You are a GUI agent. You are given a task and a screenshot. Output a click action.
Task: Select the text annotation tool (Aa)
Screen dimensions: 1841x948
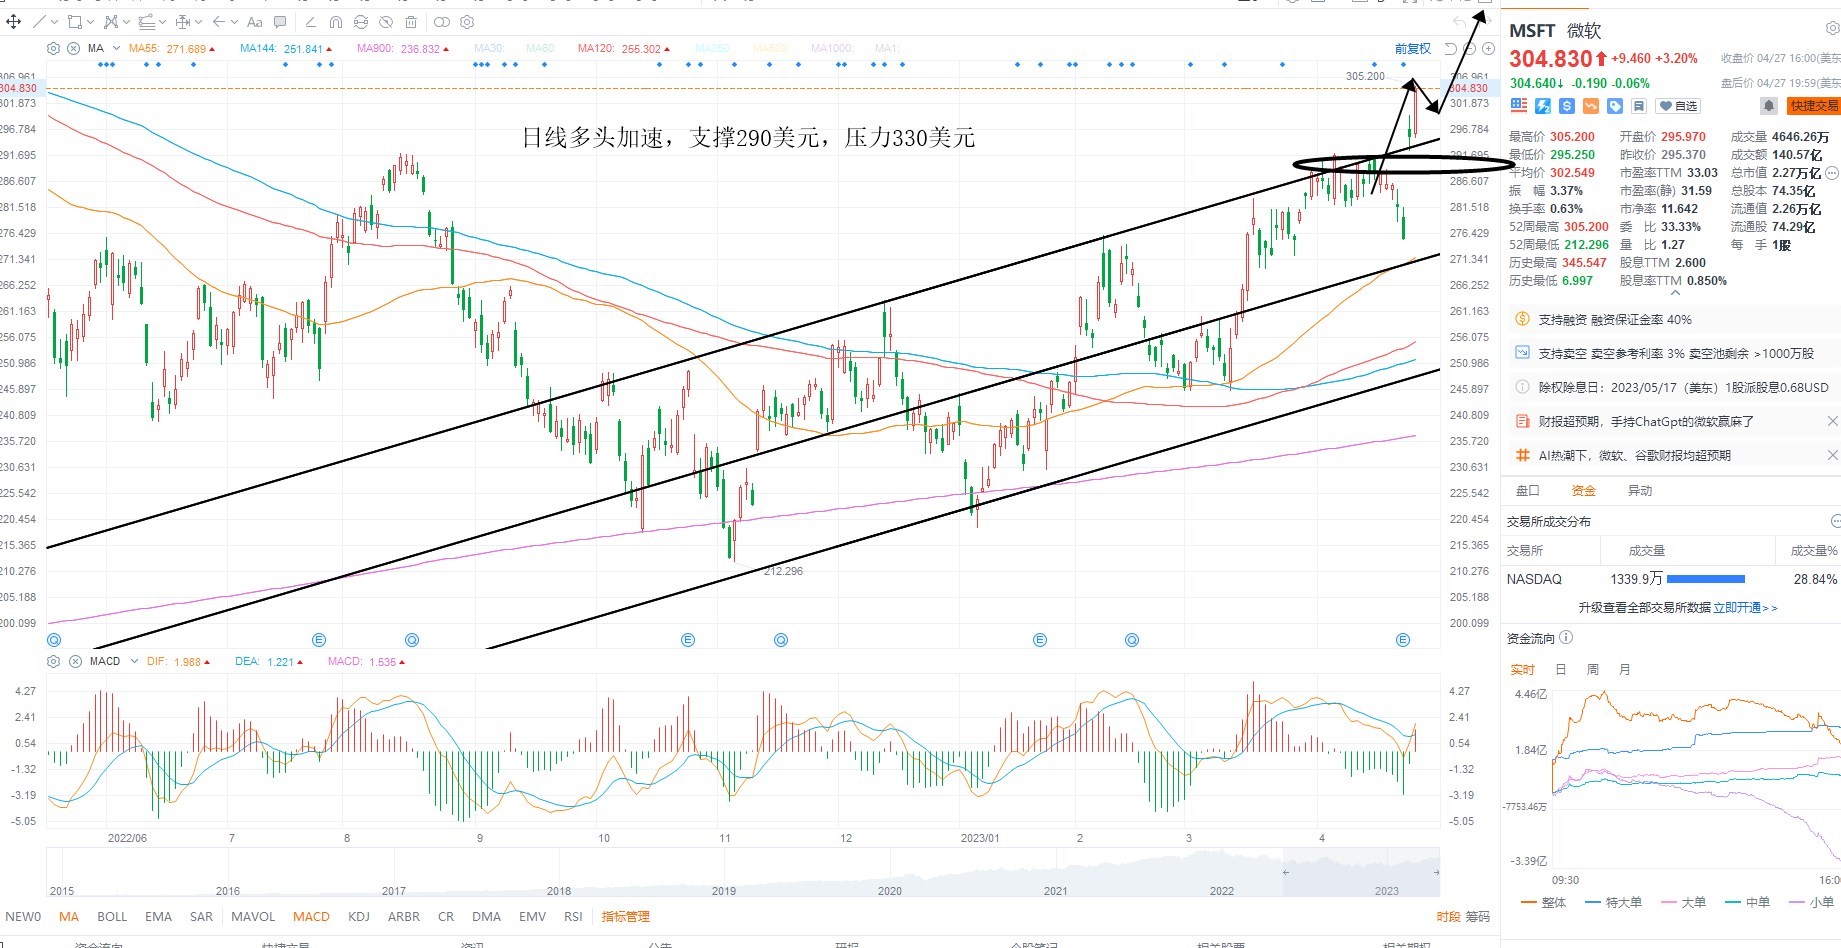pos(254,21)
